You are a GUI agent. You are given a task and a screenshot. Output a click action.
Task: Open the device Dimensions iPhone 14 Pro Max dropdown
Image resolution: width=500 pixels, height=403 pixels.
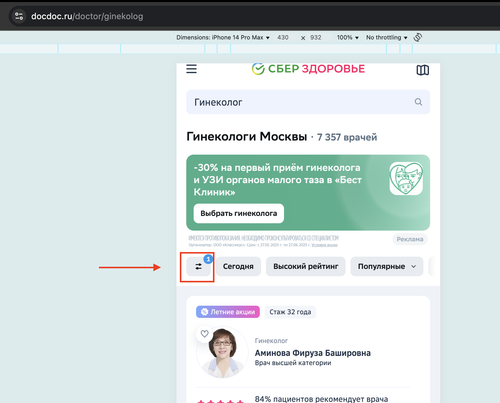pyautogui.click(x=223, y=37)
